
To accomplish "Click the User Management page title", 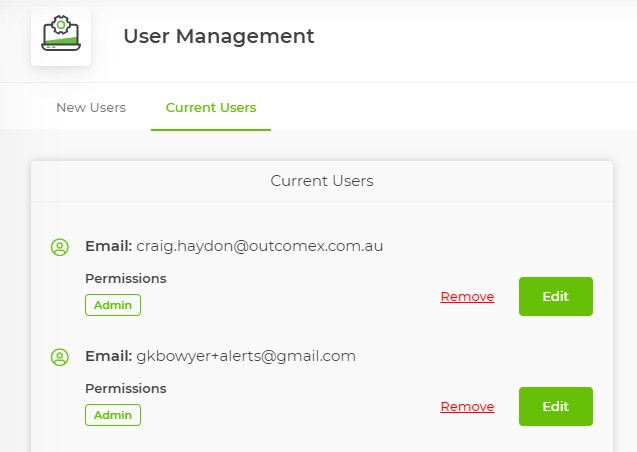I will tap(218, 37).
